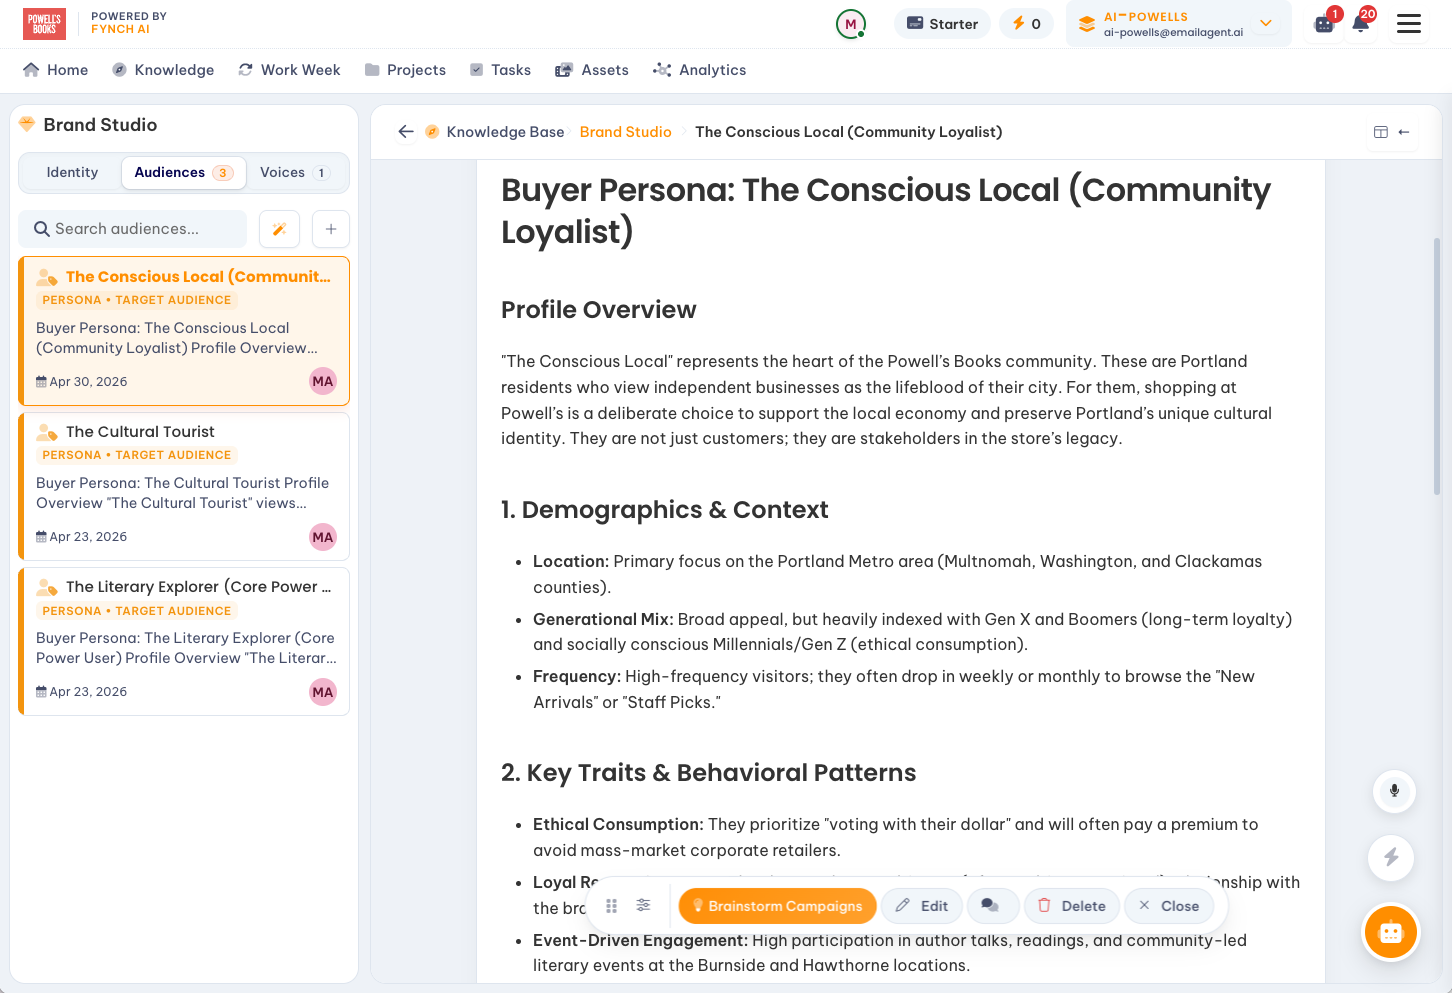Open the sliders settings icon in toolbar

[643, 905]
